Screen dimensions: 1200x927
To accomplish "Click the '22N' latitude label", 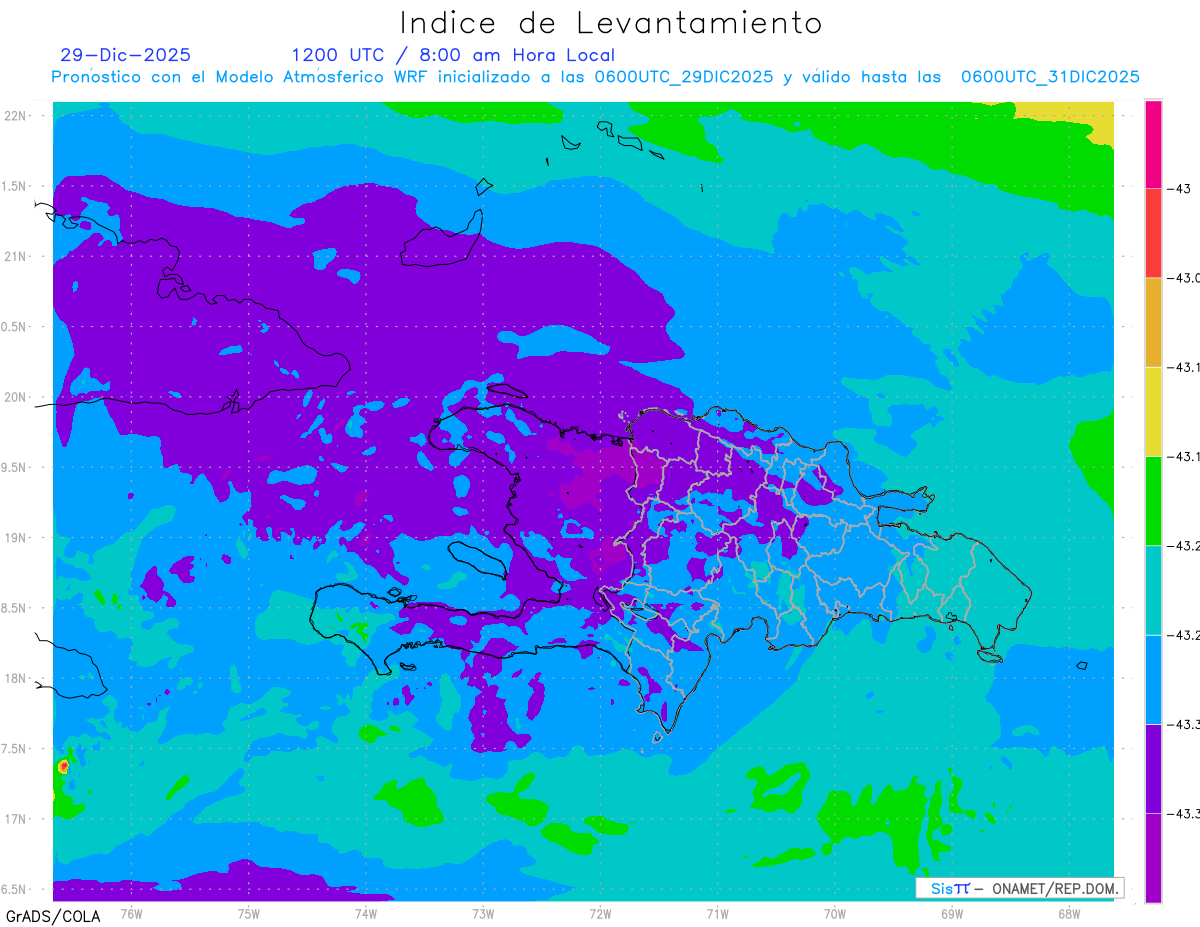I will point(16,115).
